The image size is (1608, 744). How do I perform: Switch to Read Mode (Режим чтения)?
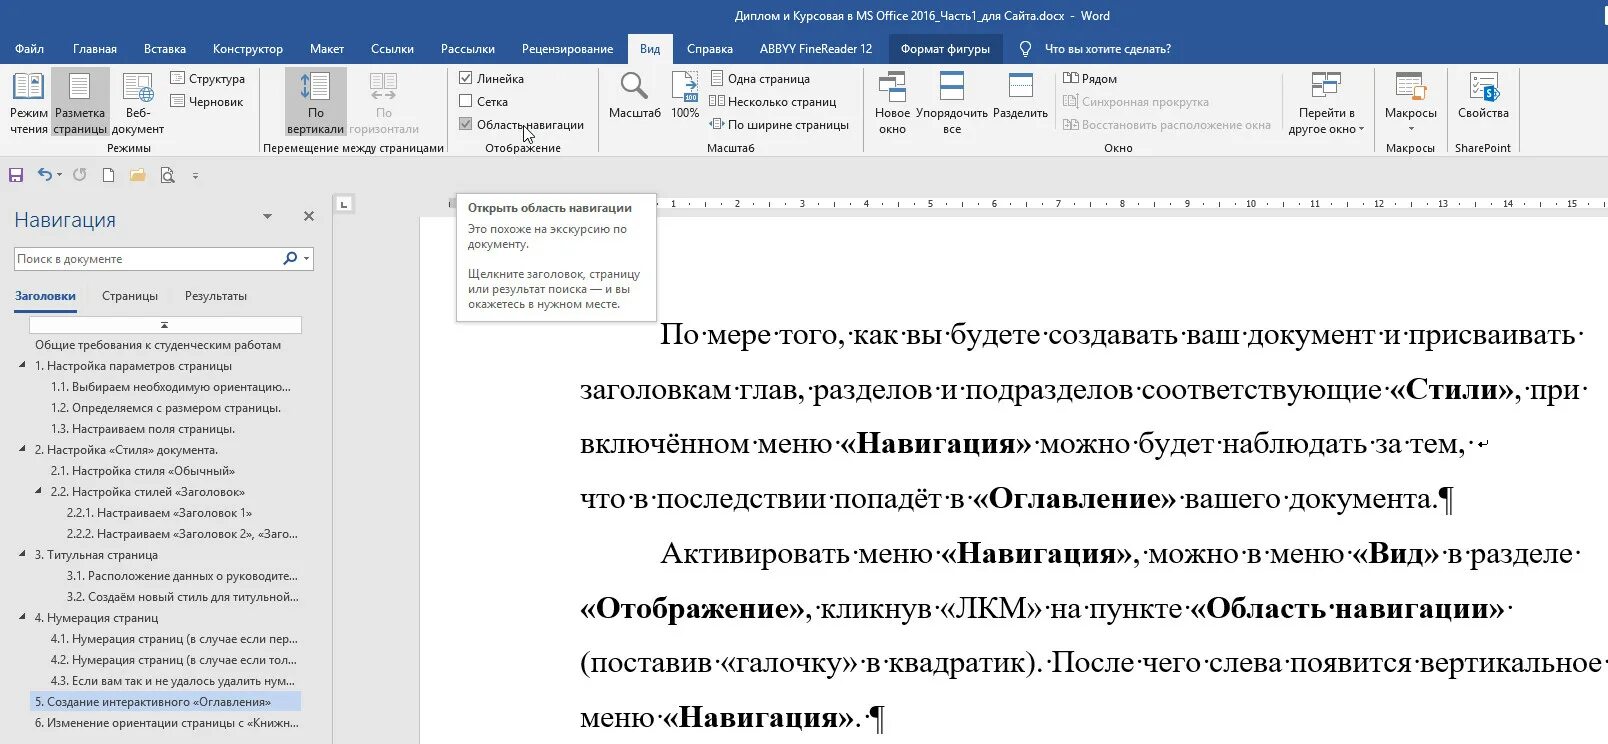(x=28, y=102)
